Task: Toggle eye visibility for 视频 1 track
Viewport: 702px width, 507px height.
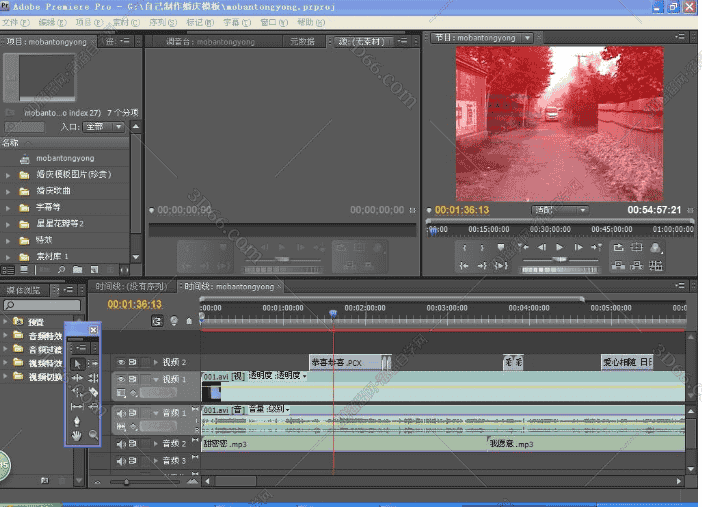Action: coord(122,380)
